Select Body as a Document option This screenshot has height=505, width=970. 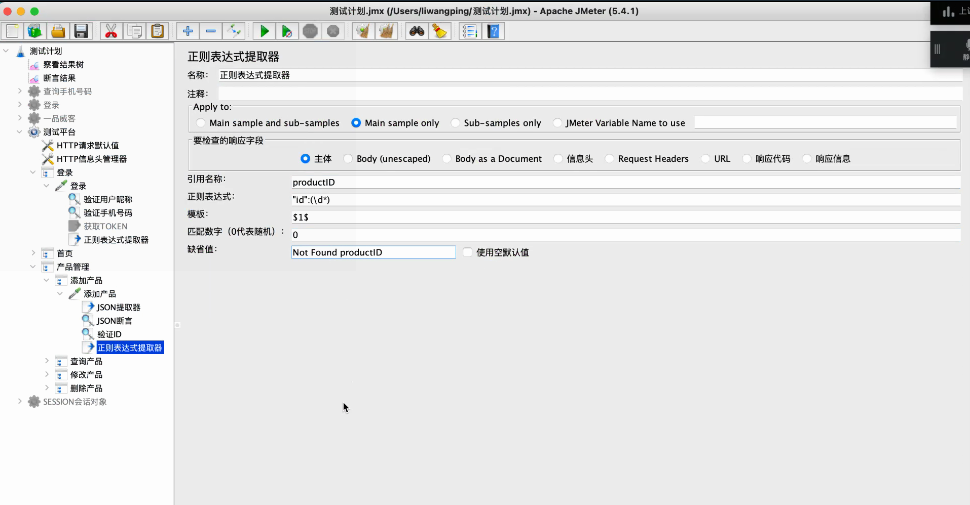(447, 158)
